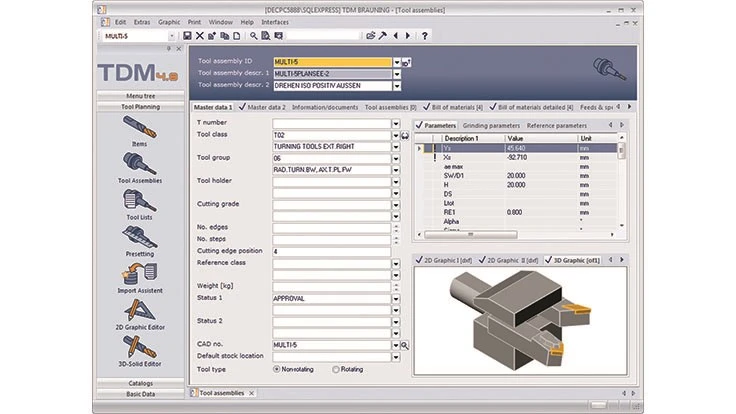Click the help question mark icon
Image resolution: width=736 pixels, height=414 pixels.
pos(425,35)
